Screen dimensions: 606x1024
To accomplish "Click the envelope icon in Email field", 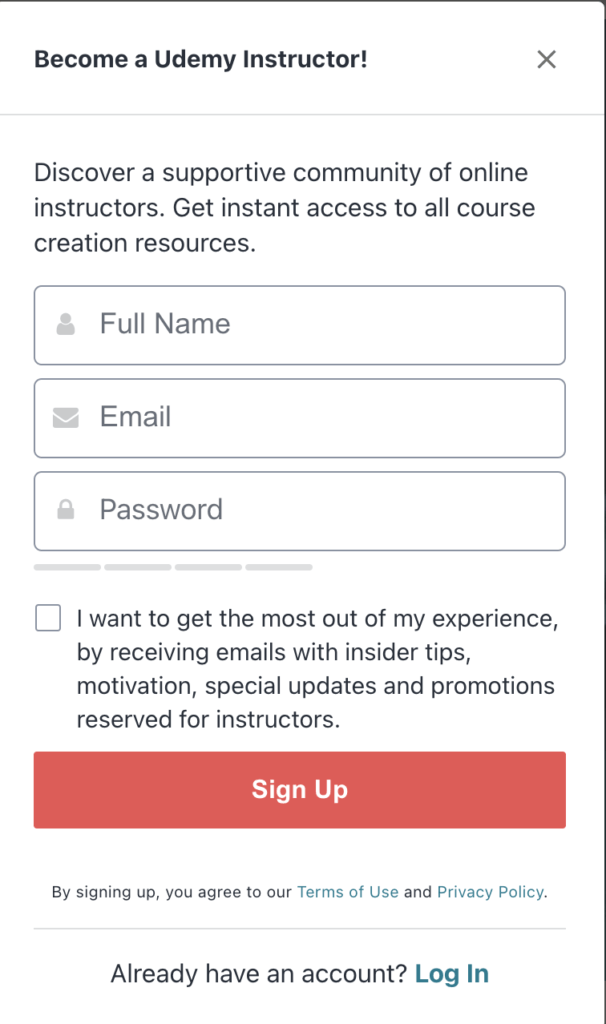I will 66,417.
